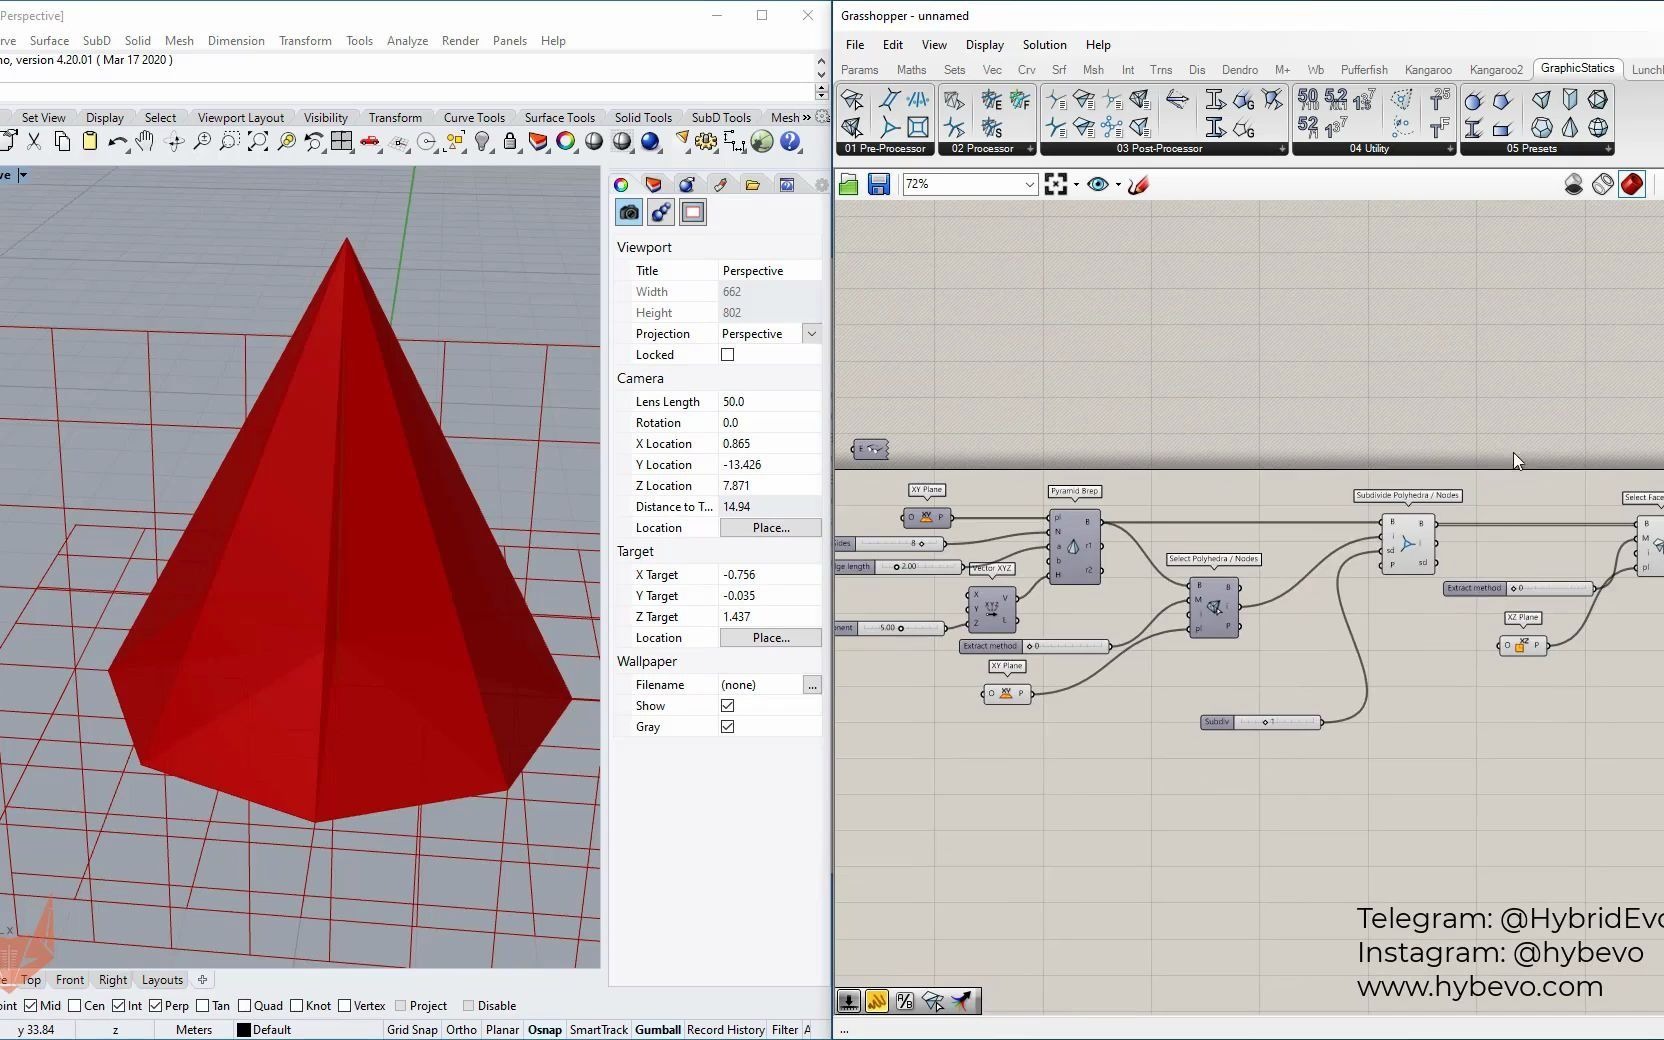Screen dimensions: 1664x1040
Task: Enable the Tan object snap
Action: 204,1006
